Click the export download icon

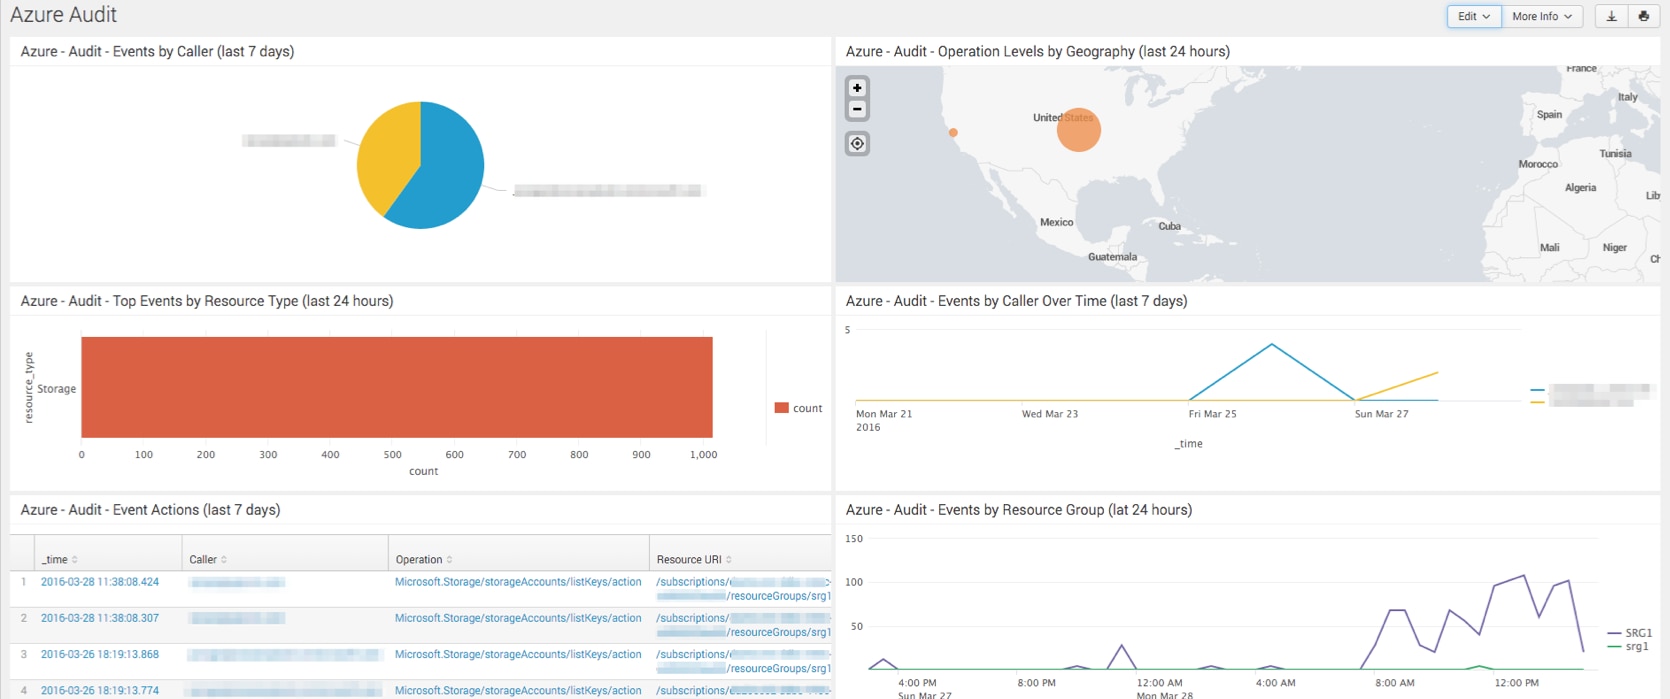pos(1611,16)
